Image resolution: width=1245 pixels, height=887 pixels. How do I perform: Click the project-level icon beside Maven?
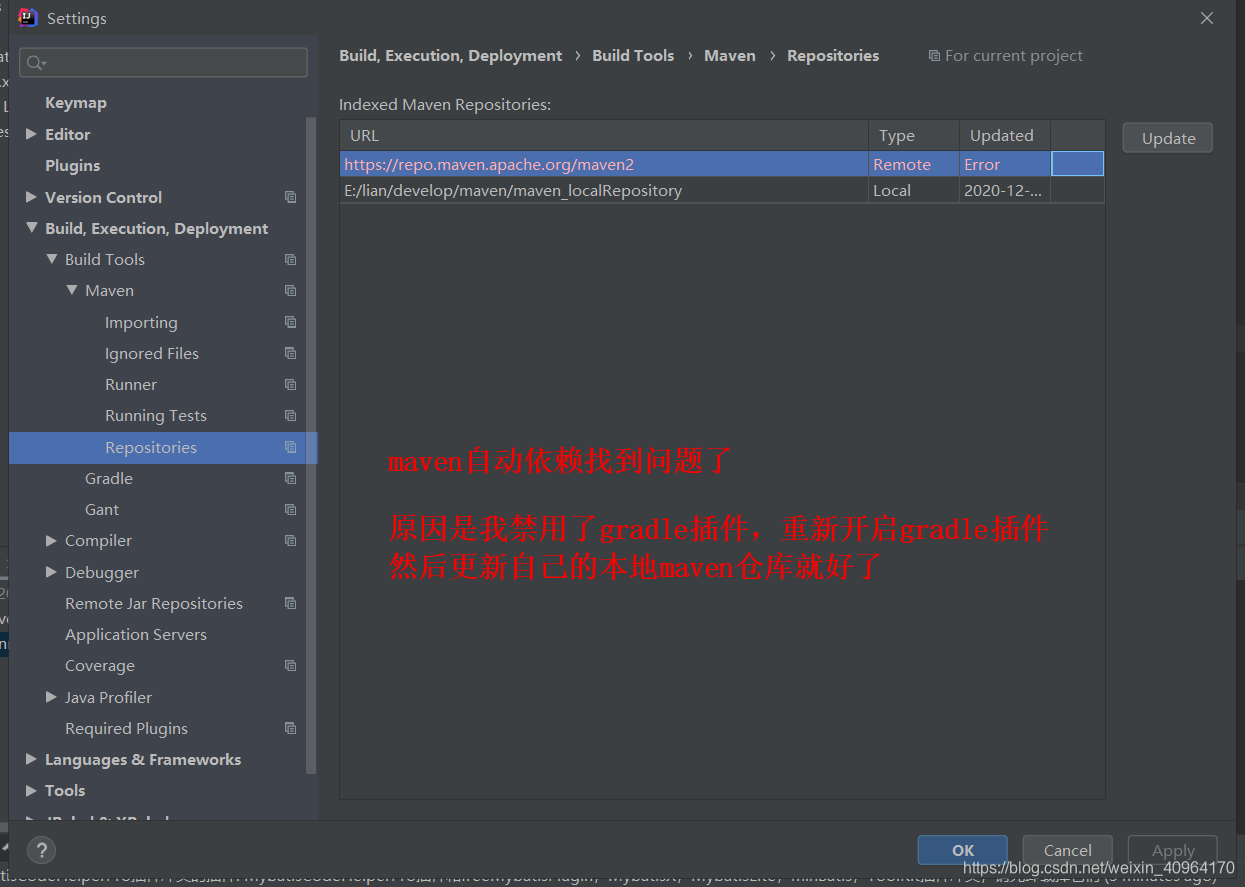tap(290, 290)
